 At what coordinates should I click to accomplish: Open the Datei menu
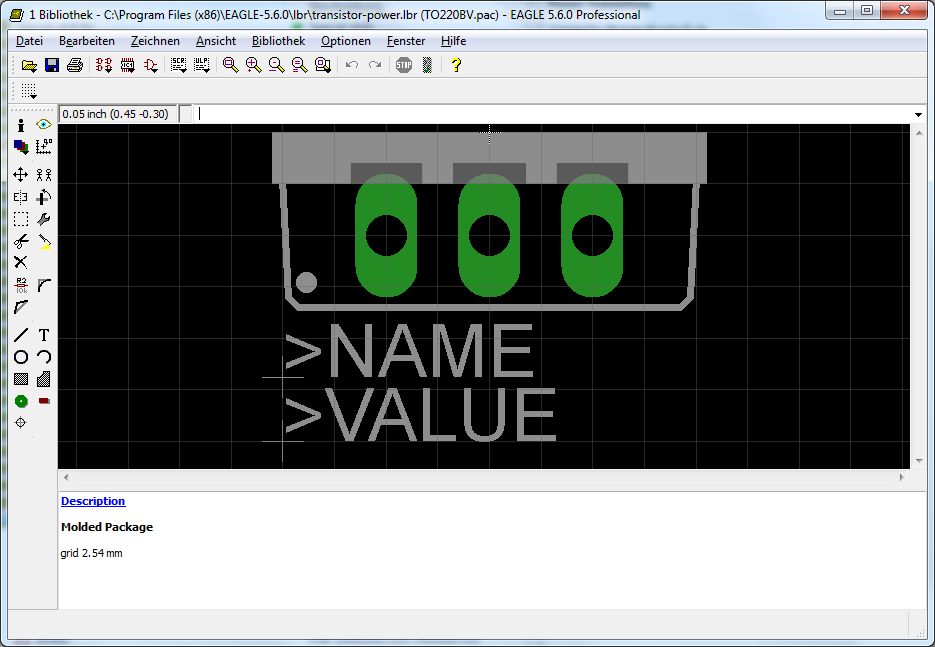[29, 41]
